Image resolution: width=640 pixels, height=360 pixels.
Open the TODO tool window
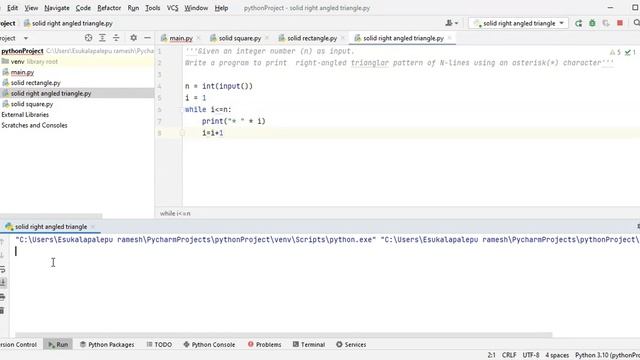(159, 344)
